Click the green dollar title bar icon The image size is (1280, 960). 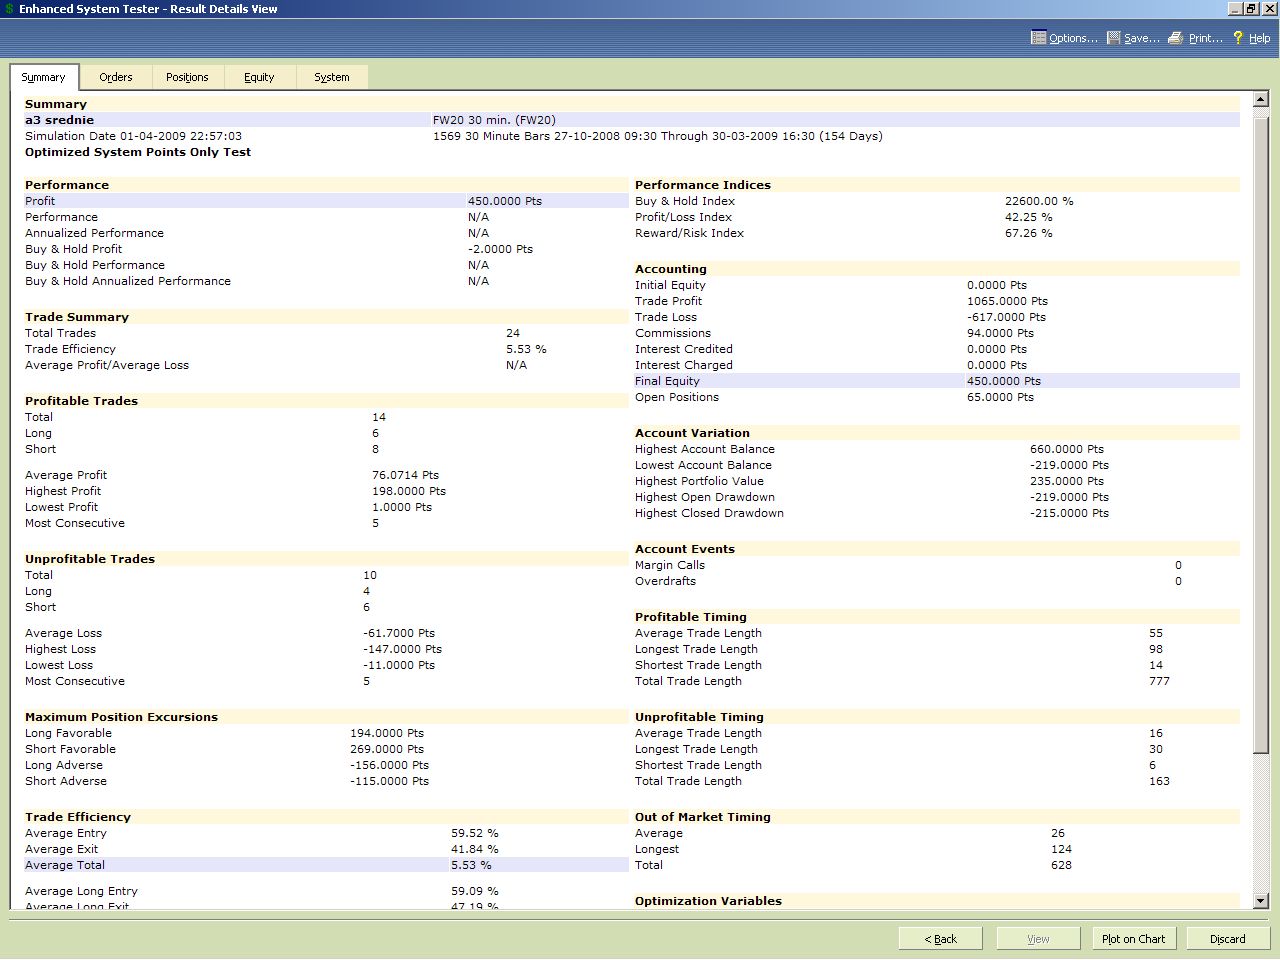coord(9,9)
